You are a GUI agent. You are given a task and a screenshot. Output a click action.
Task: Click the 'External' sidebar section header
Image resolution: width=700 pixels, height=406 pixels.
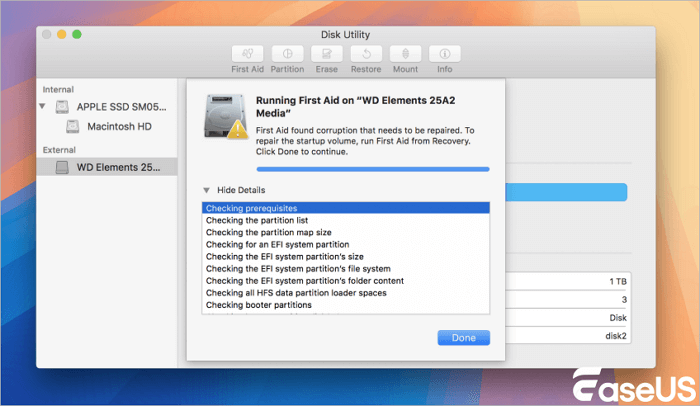point(59,150)
